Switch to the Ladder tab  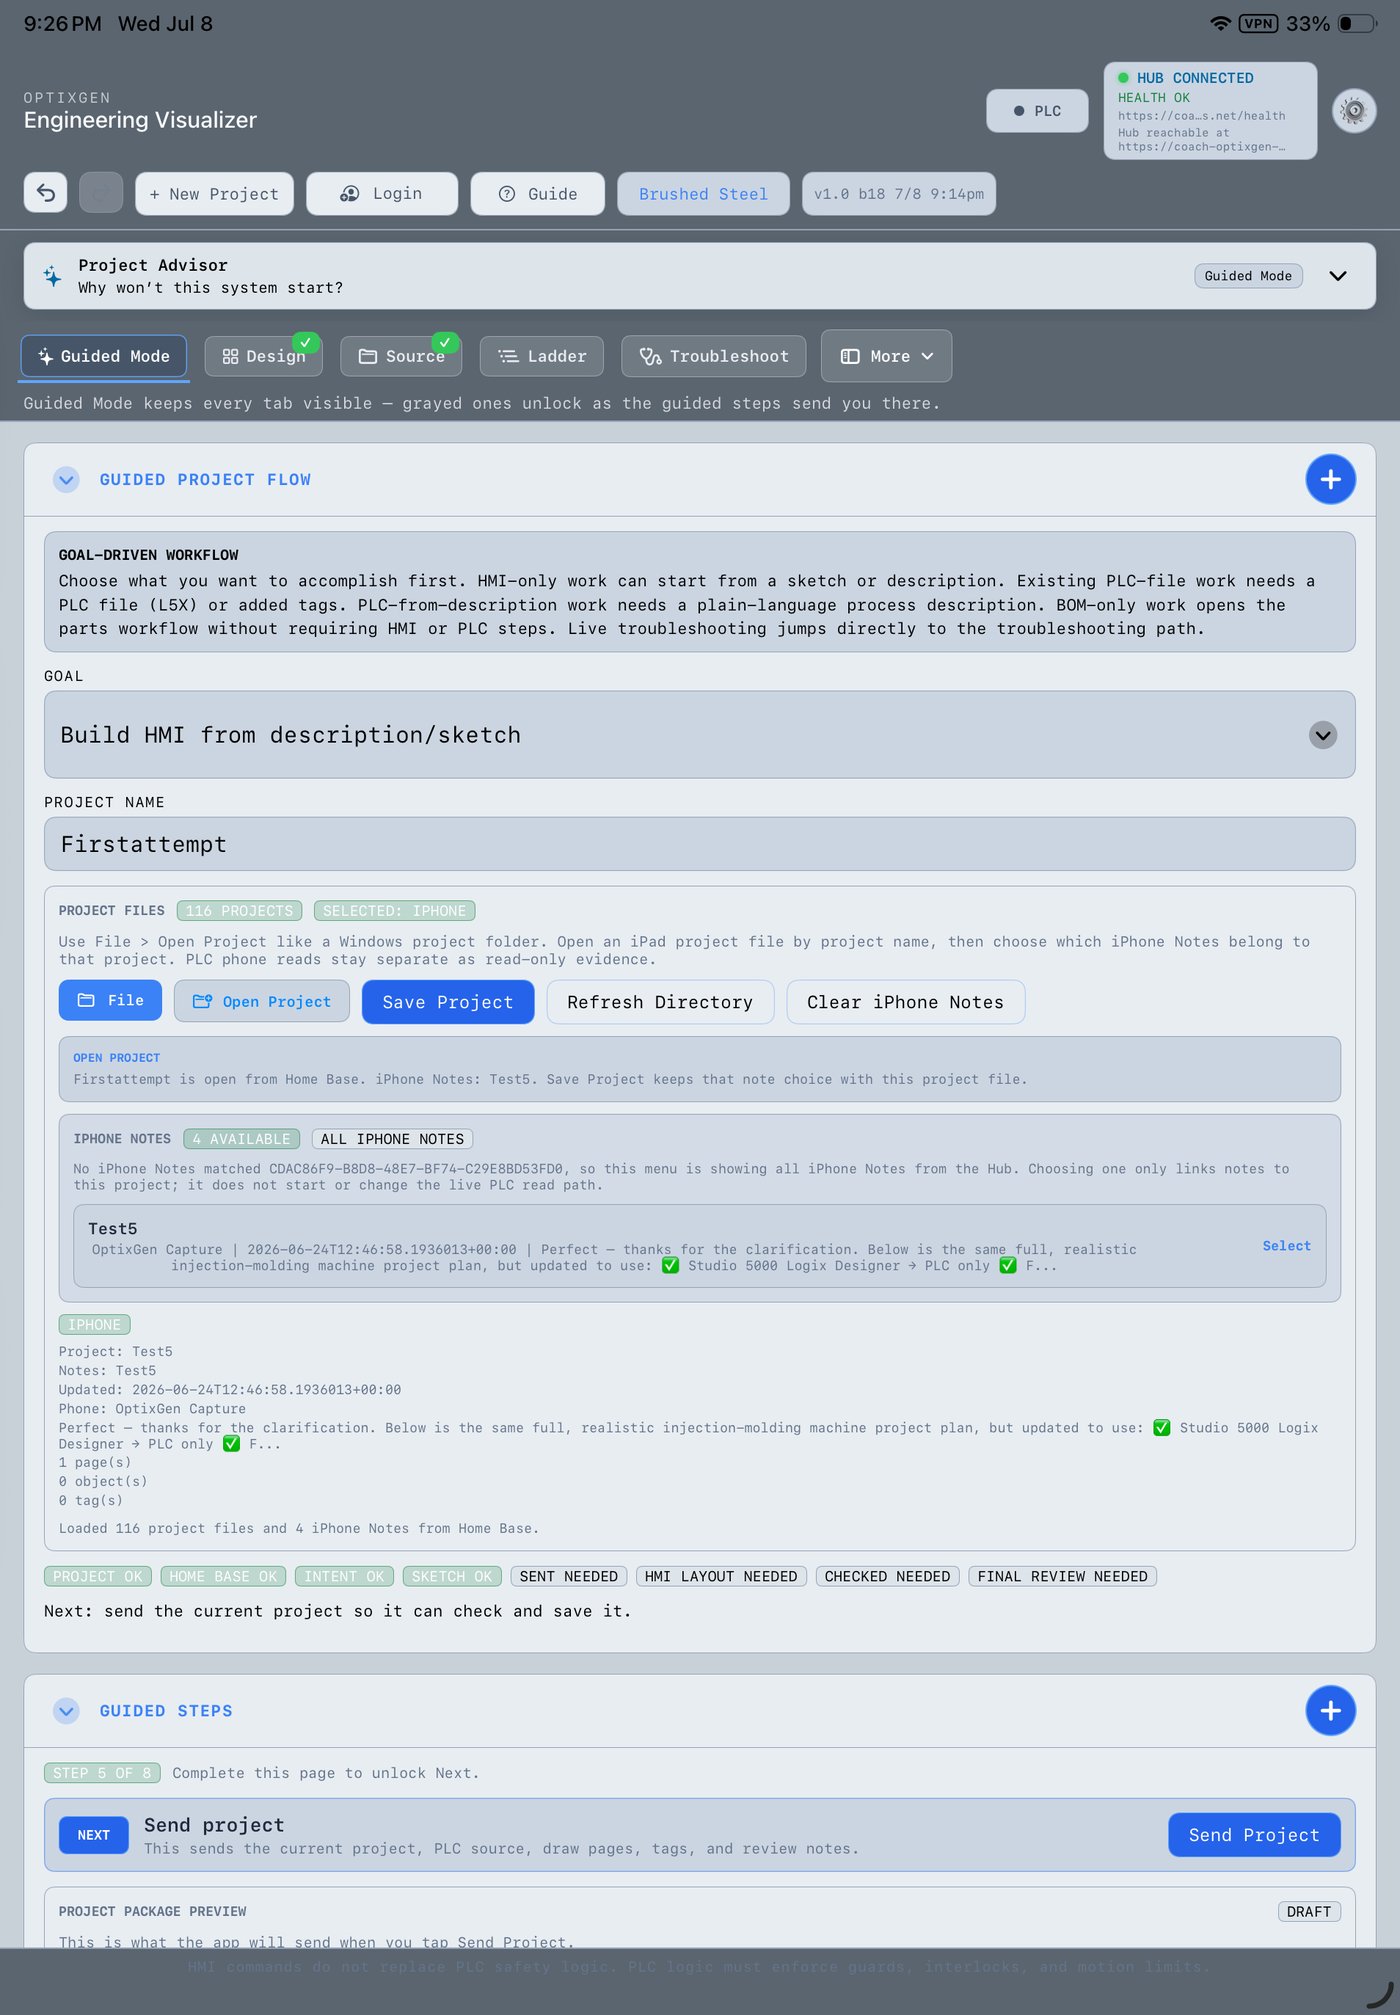click(541, 356)
